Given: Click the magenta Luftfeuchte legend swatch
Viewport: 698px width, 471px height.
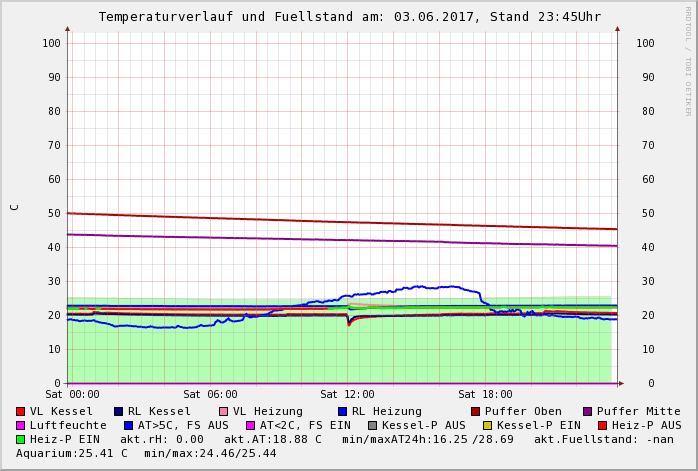Looking at the screenshot, I should (21, 425).
